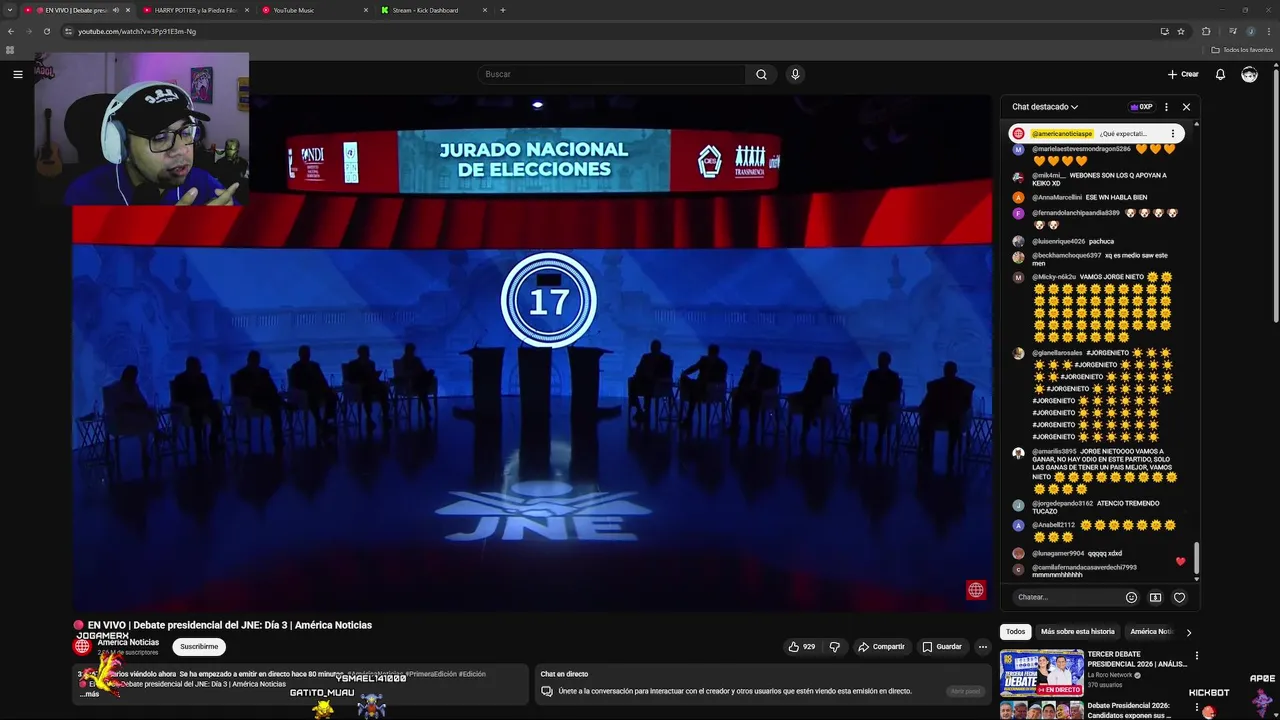Open more actions ellipsis under video
This screenshot has height=720, width=1280.
982,647
